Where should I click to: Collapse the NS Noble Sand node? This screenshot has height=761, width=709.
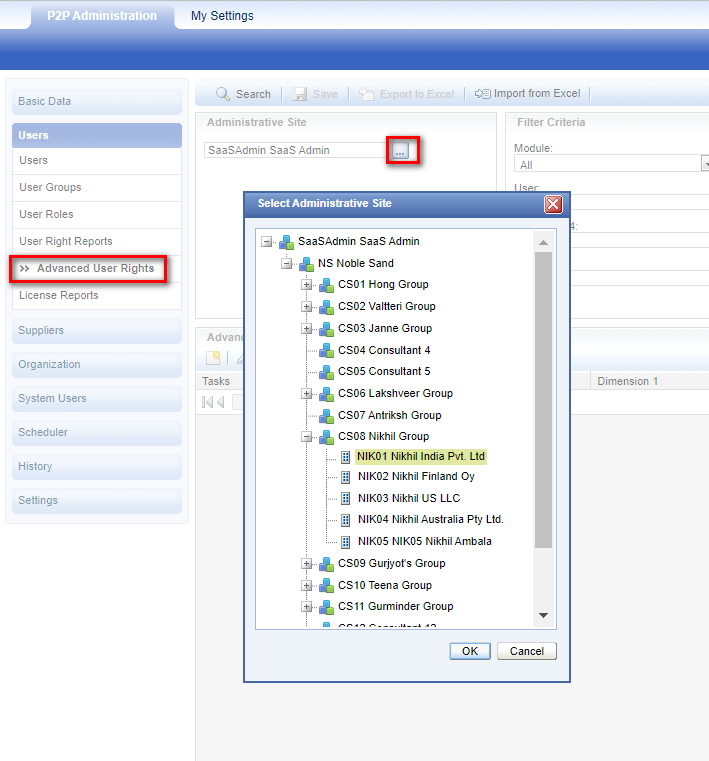(287, 264)
